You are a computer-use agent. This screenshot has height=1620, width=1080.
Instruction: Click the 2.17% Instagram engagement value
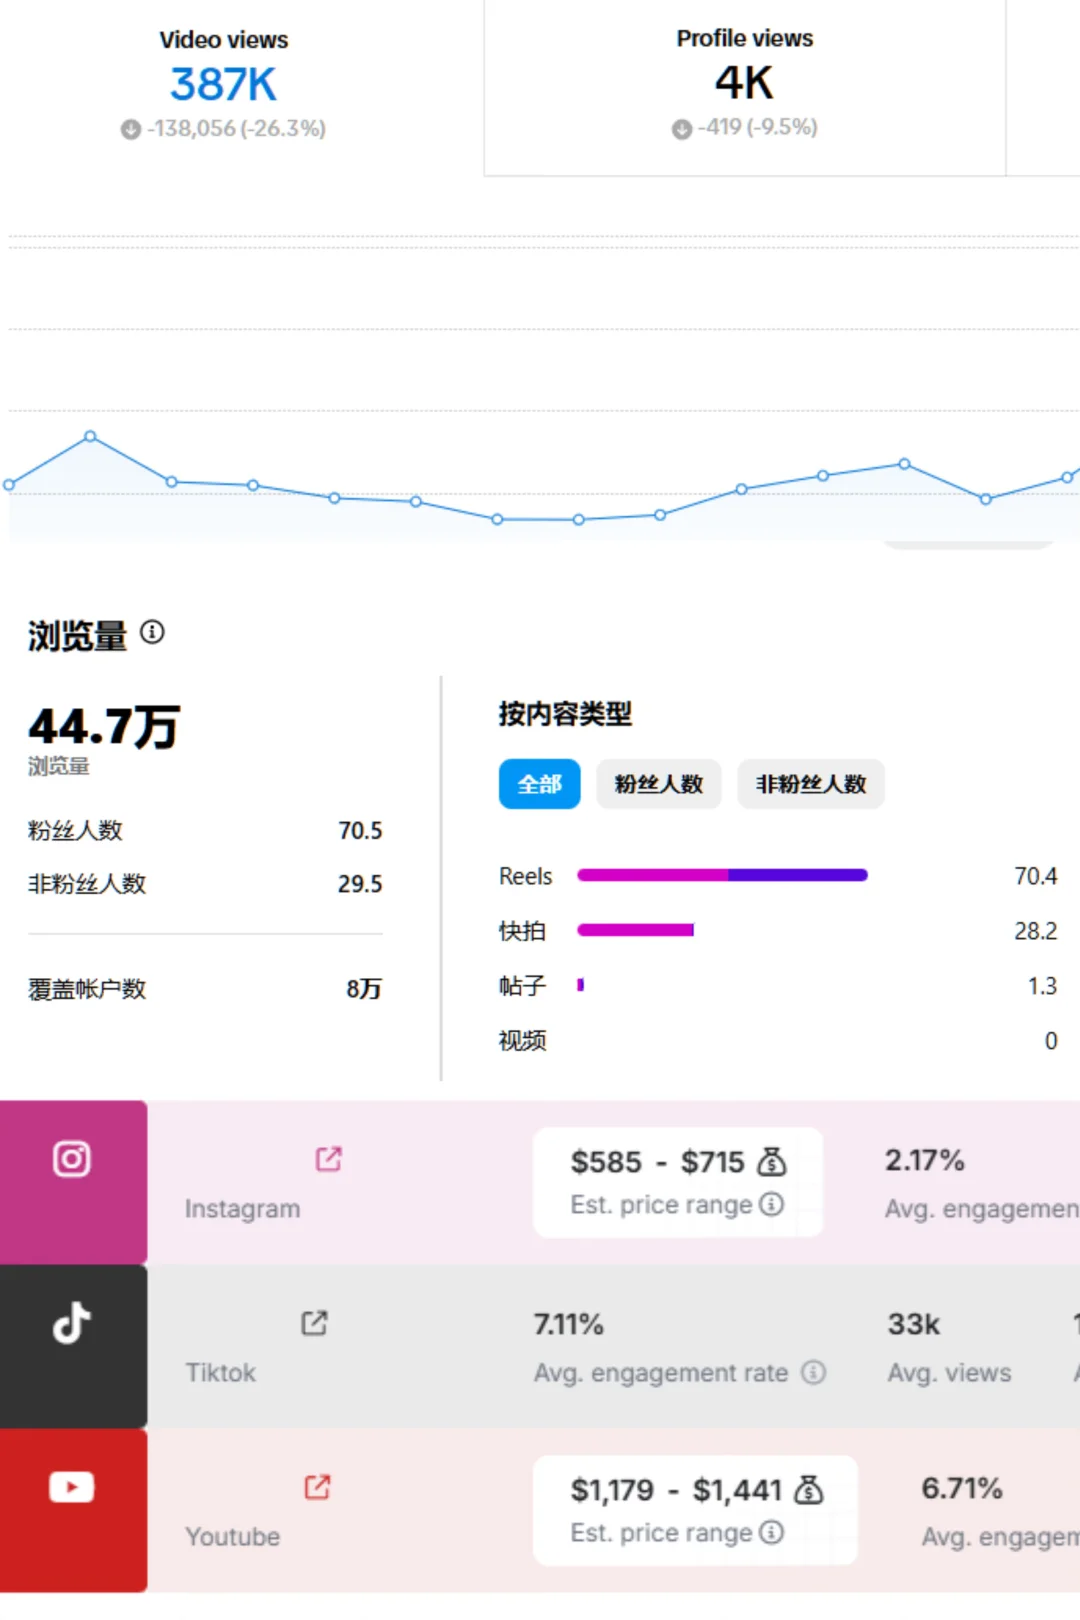(925, 1160)
